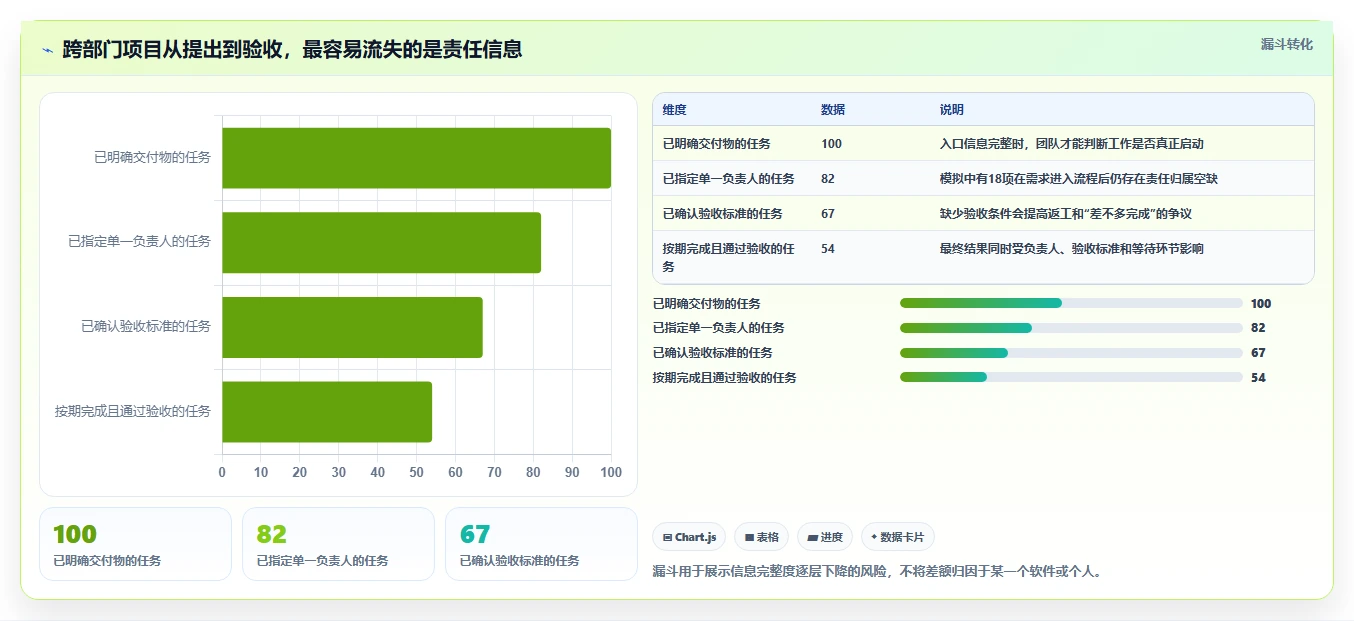The height and width of the screenshot is (621, 1354).
Task: Click the 按期完成且通过验收的任务 progress bar
Action: pos(1071,377)
